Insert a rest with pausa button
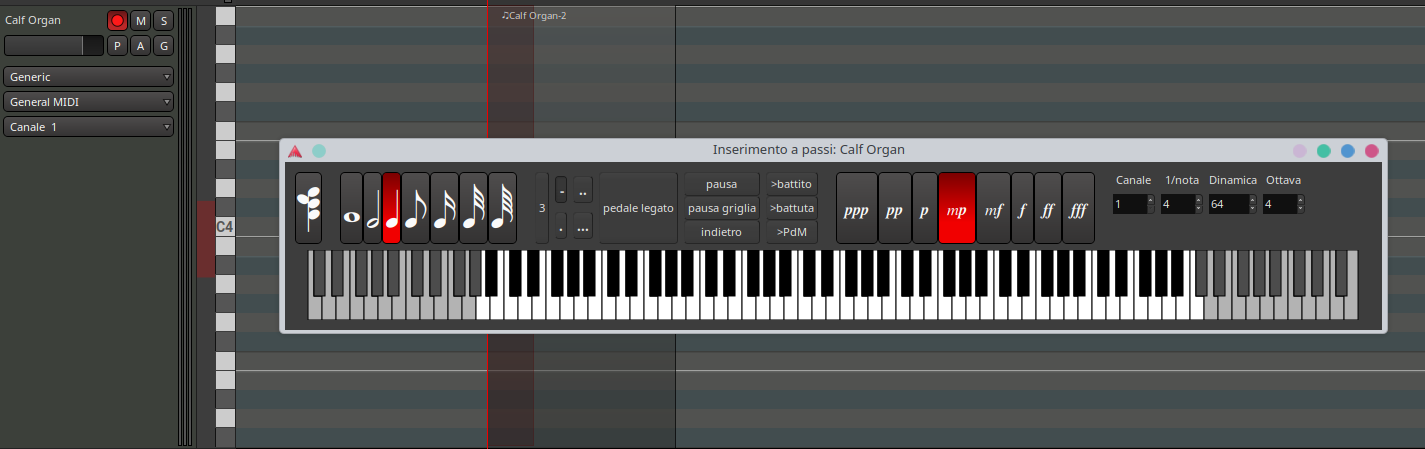 point(721,184)
